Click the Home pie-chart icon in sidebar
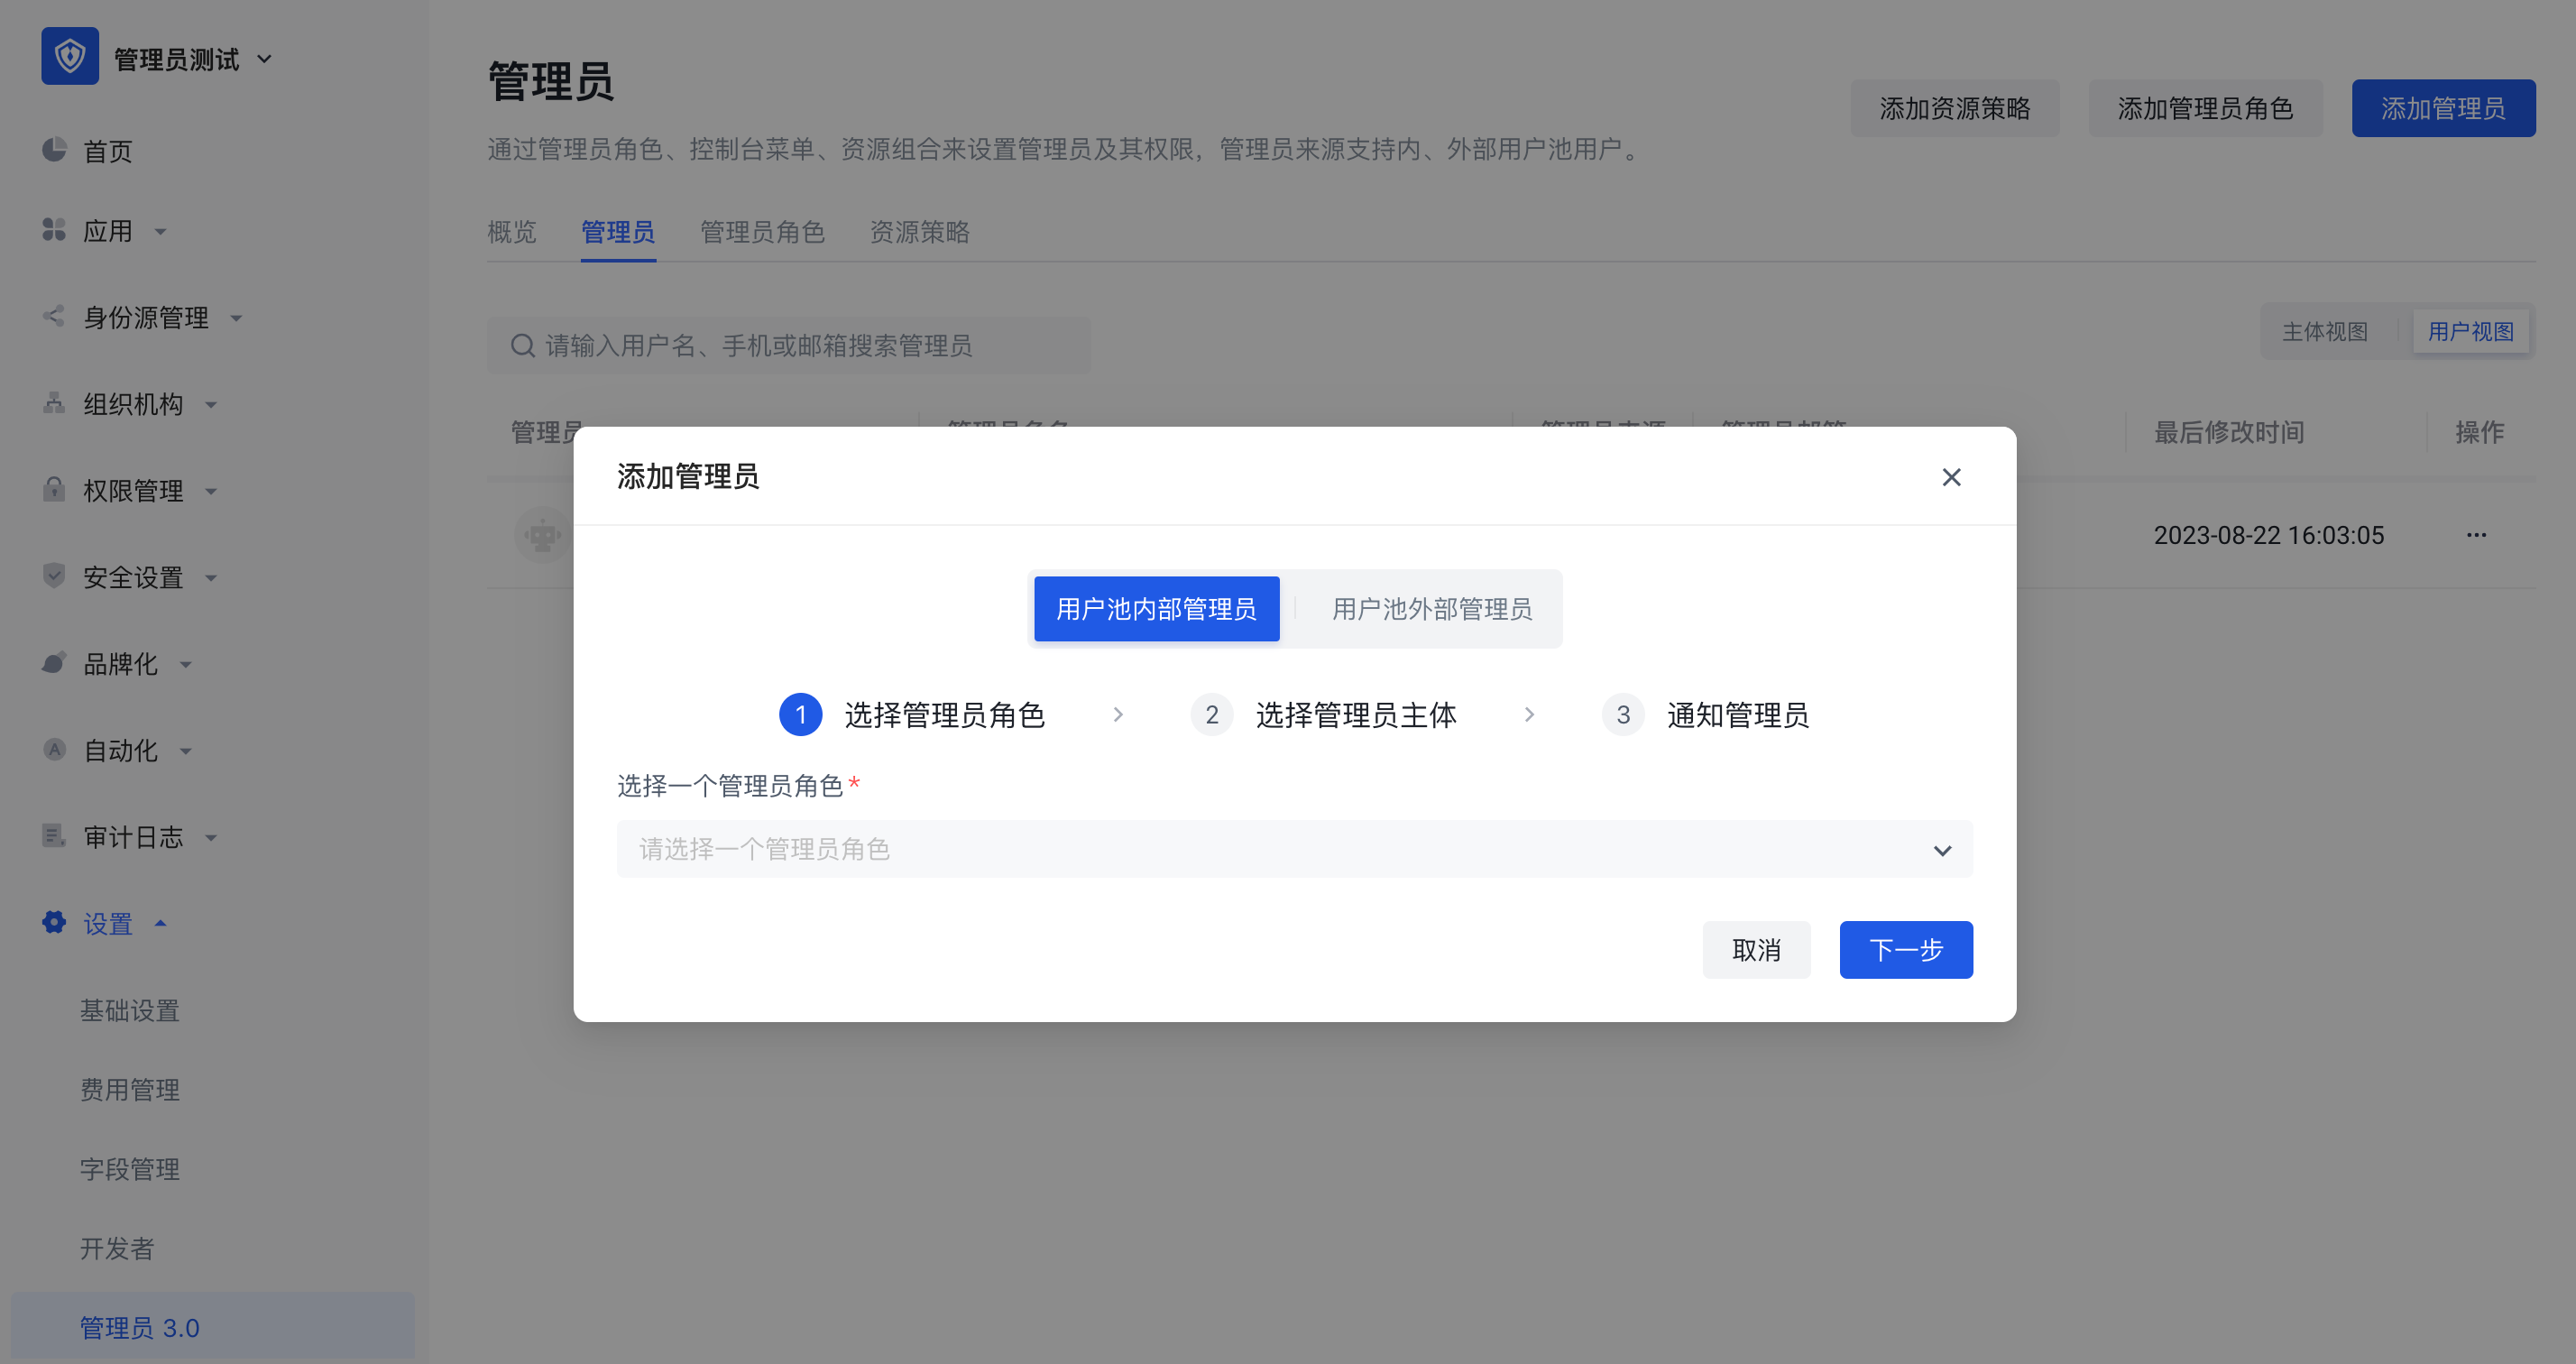The height and width of the screenshot is (1364, 2576). 54,150
